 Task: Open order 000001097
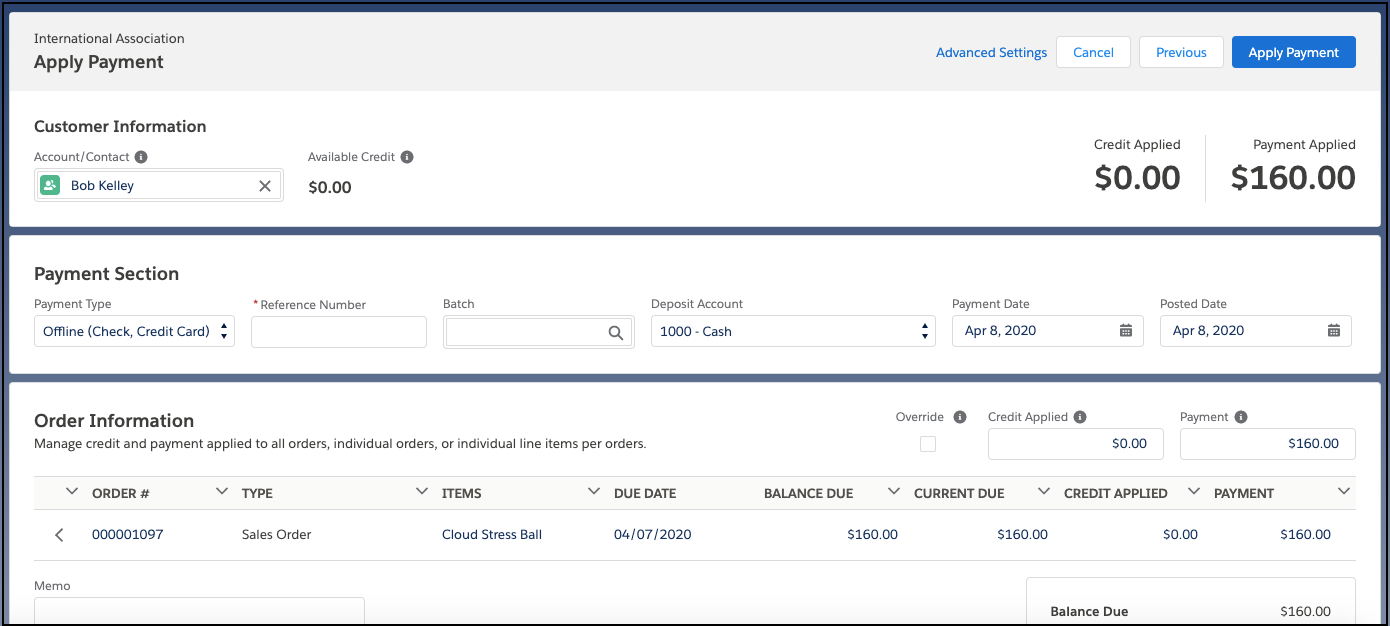128,534
